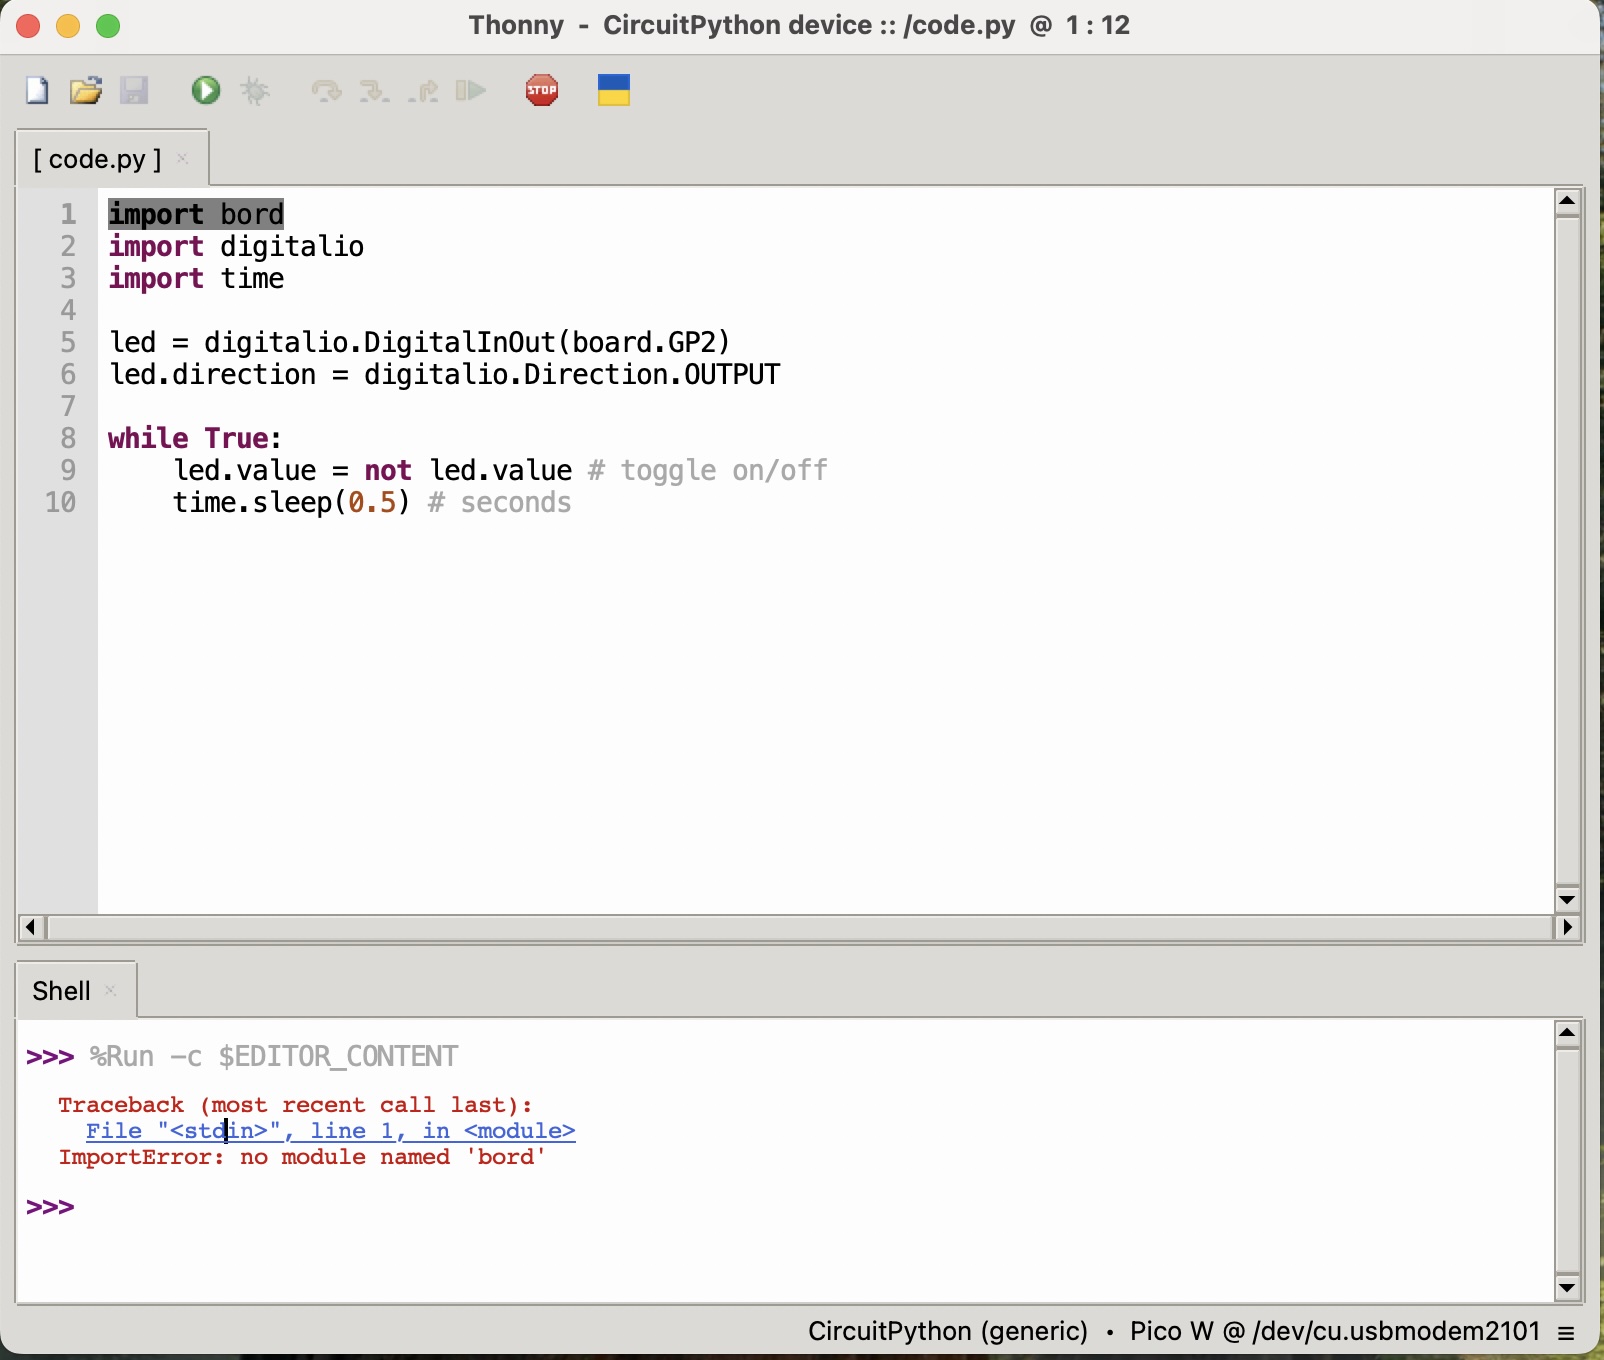Click the editor scrollbar down arrow
The width and height of the screenshot is (1604, 1360).
1567,899
